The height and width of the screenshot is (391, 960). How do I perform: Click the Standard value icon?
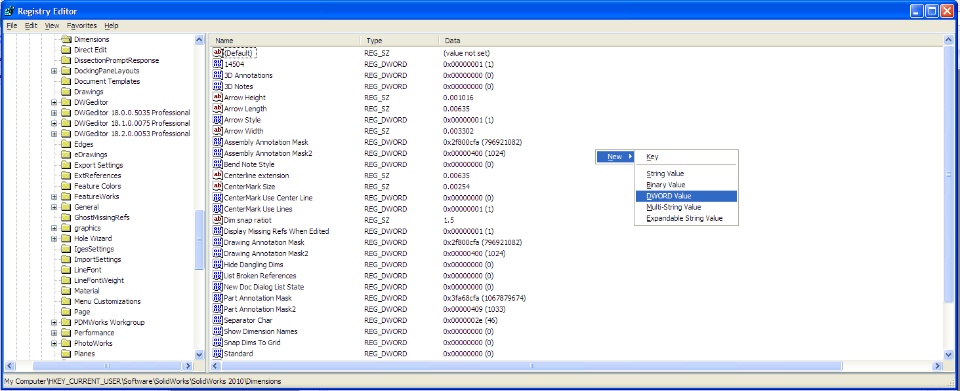[217, 354]
